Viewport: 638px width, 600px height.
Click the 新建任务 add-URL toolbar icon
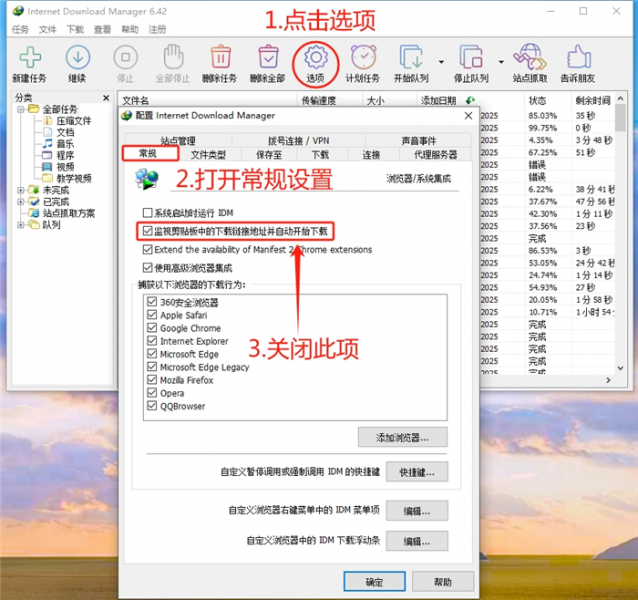(30, 57)
